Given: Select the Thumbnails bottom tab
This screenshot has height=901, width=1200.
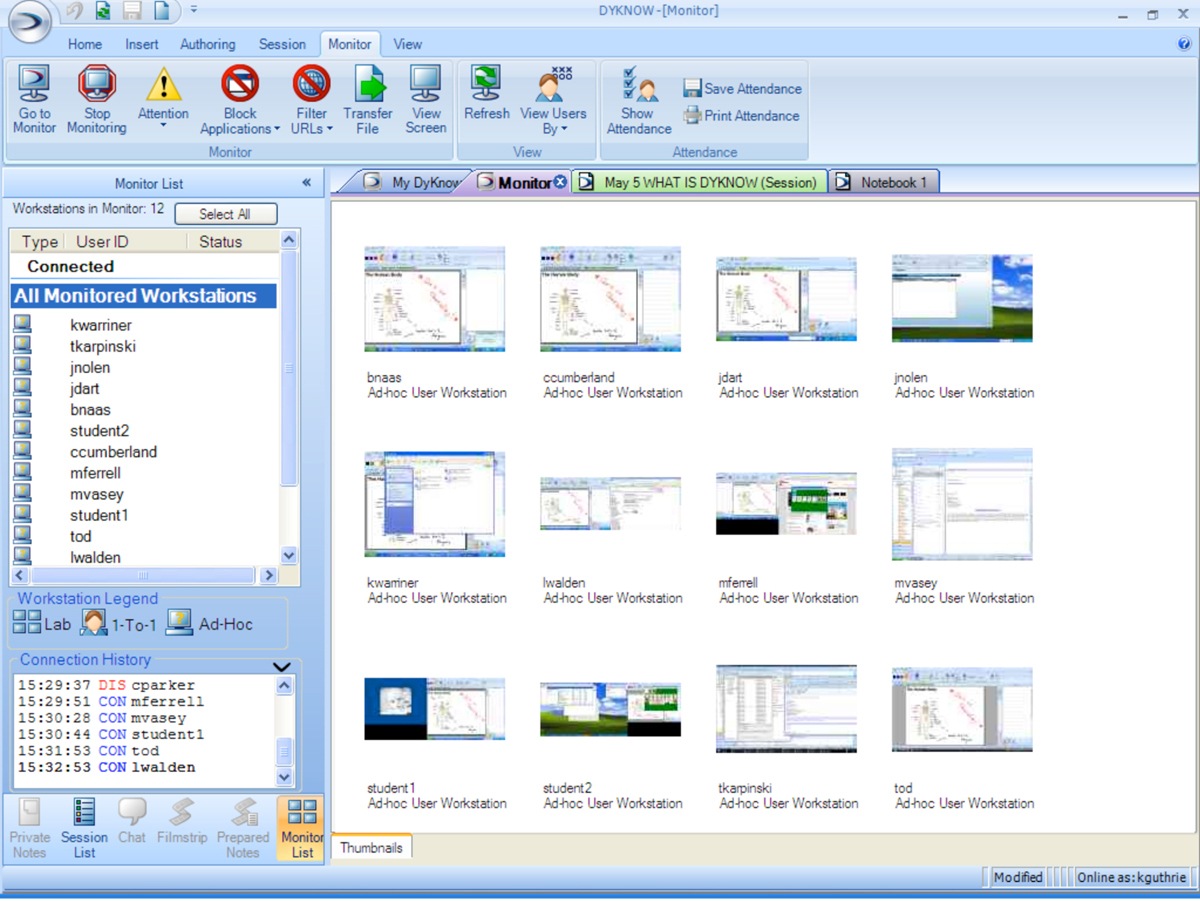Looking at the screenshot, I should 371,848.
